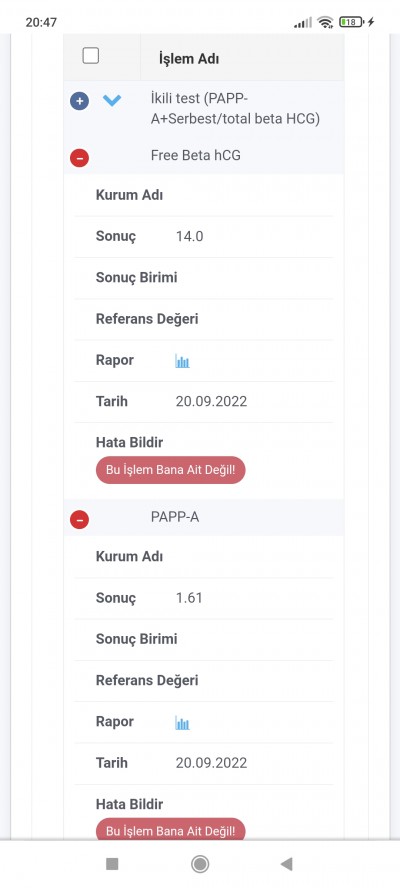
Task: Tick the select-all checkbox in header
Action: [x=91, y=56]
